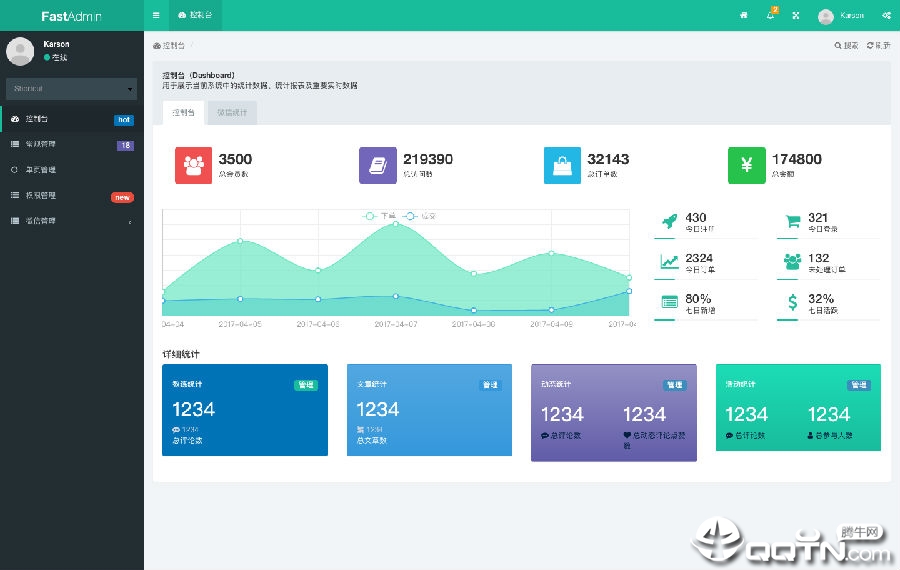Open notifications via the bell icon
900x570 pixels.
[770, 15]
